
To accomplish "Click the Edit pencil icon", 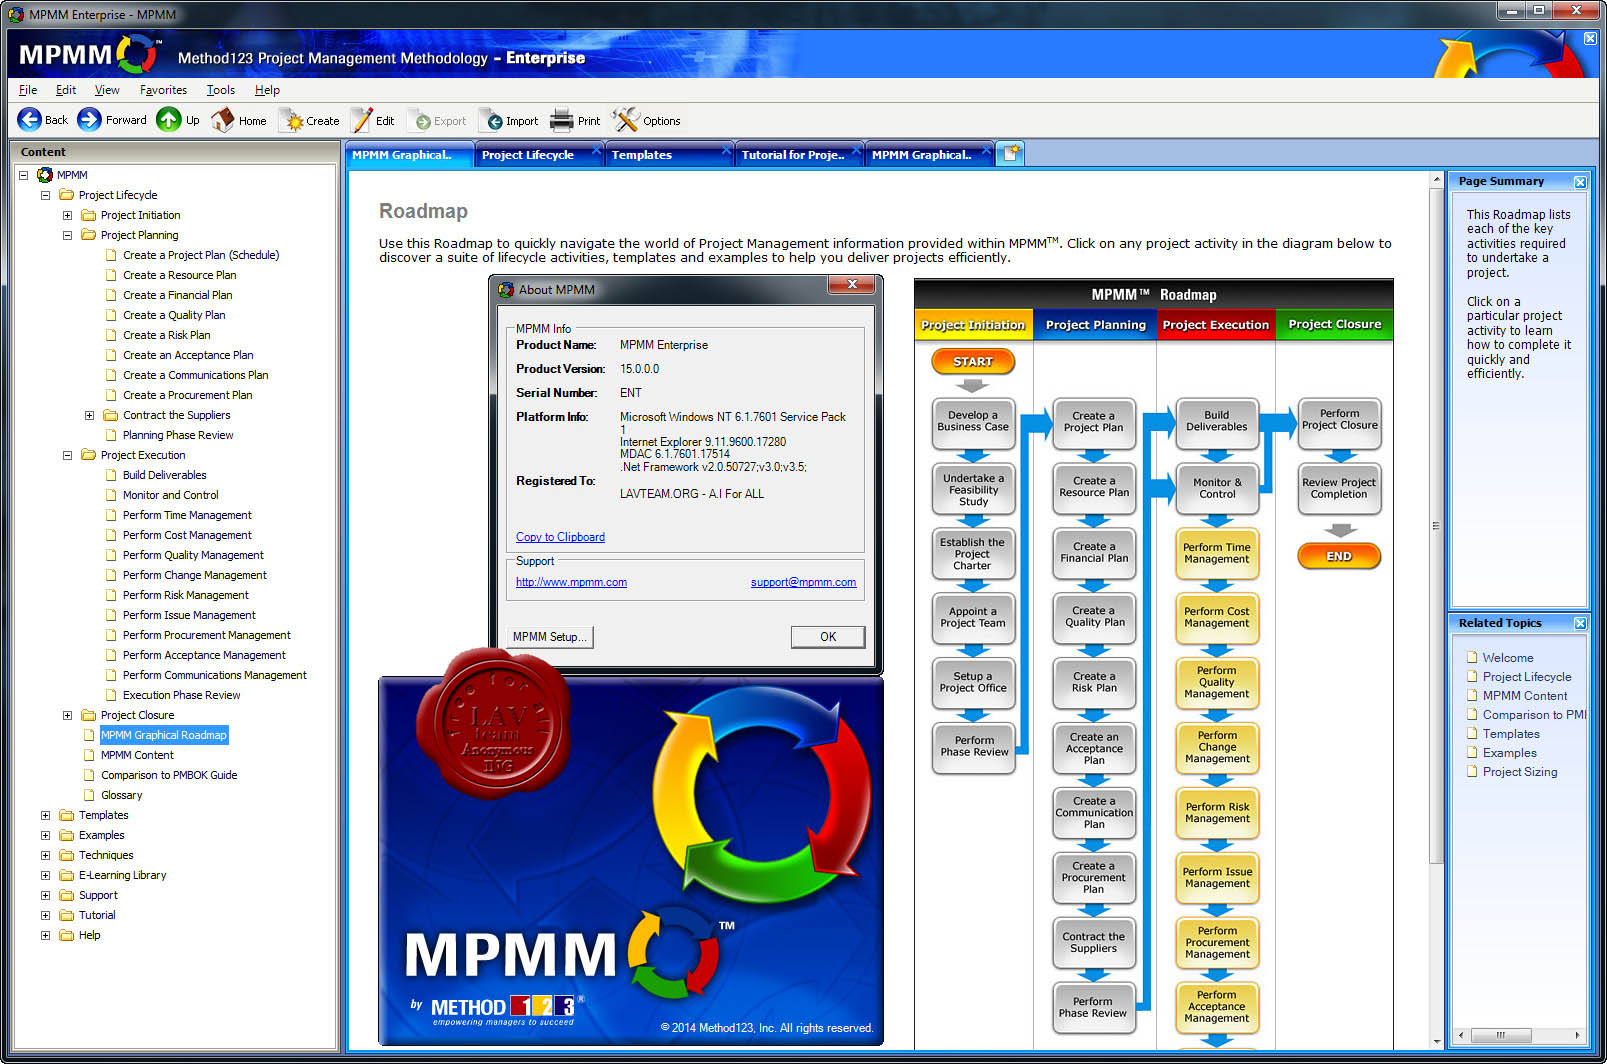I will (360, 120).
